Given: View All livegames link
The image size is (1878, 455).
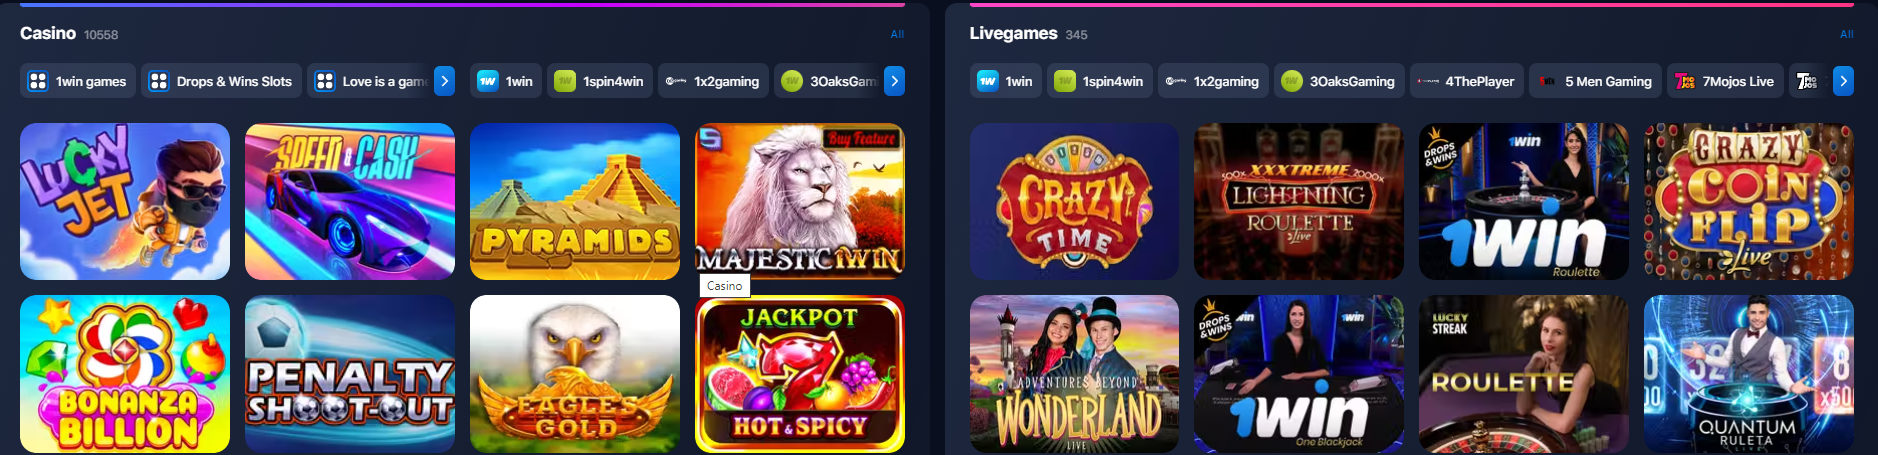Looking at the screenshot, I should [1846, 34].
